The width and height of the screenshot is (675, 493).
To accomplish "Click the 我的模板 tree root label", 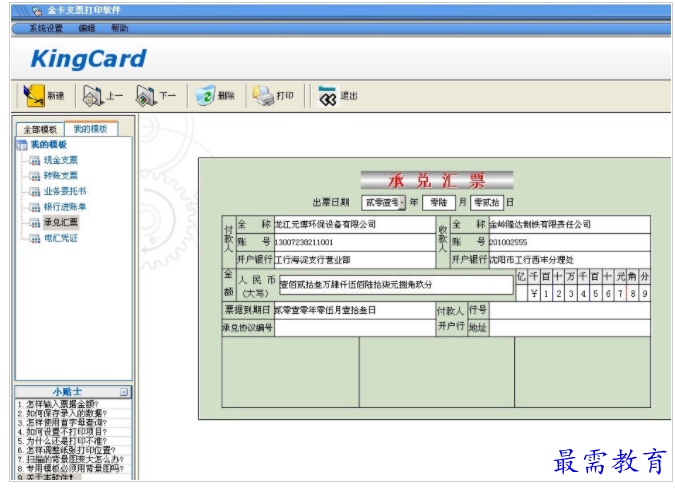I will click(x=49, y=144).
